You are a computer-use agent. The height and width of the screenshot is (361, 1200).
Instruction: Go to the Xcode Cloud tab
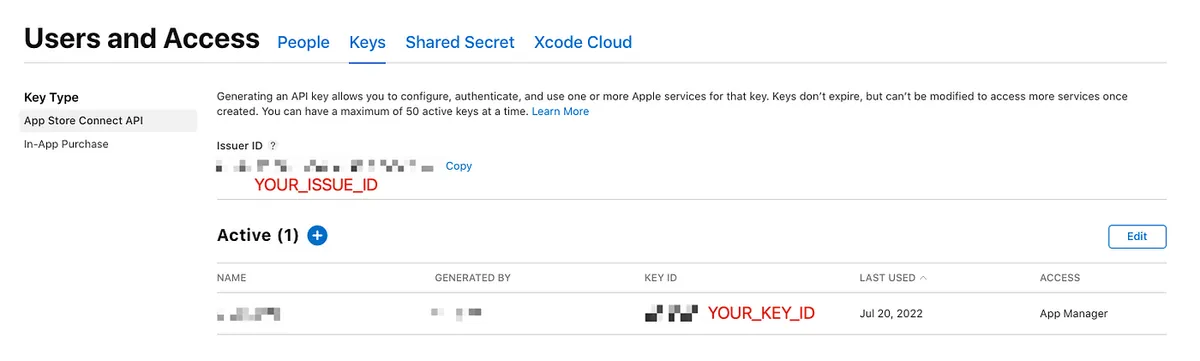[x=583, y=42]
